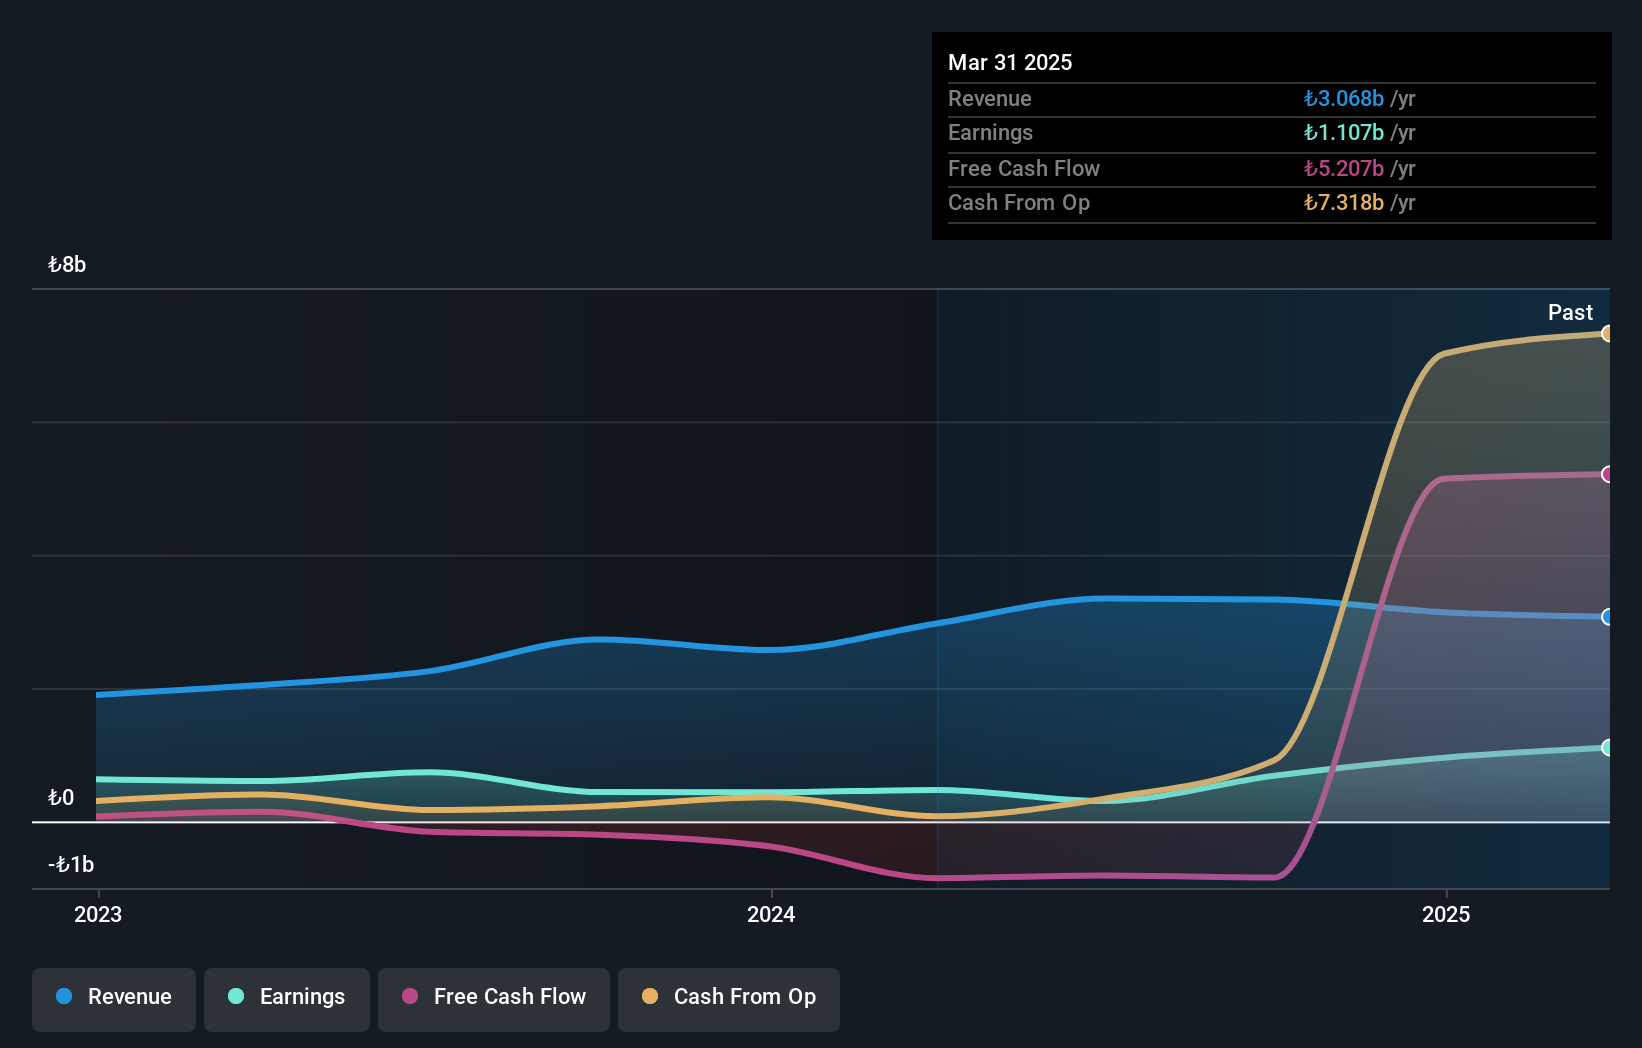Screen dimensions: 1642x1048
Task: Toggle the Earnings legend button
Action: tap(287, 999)
